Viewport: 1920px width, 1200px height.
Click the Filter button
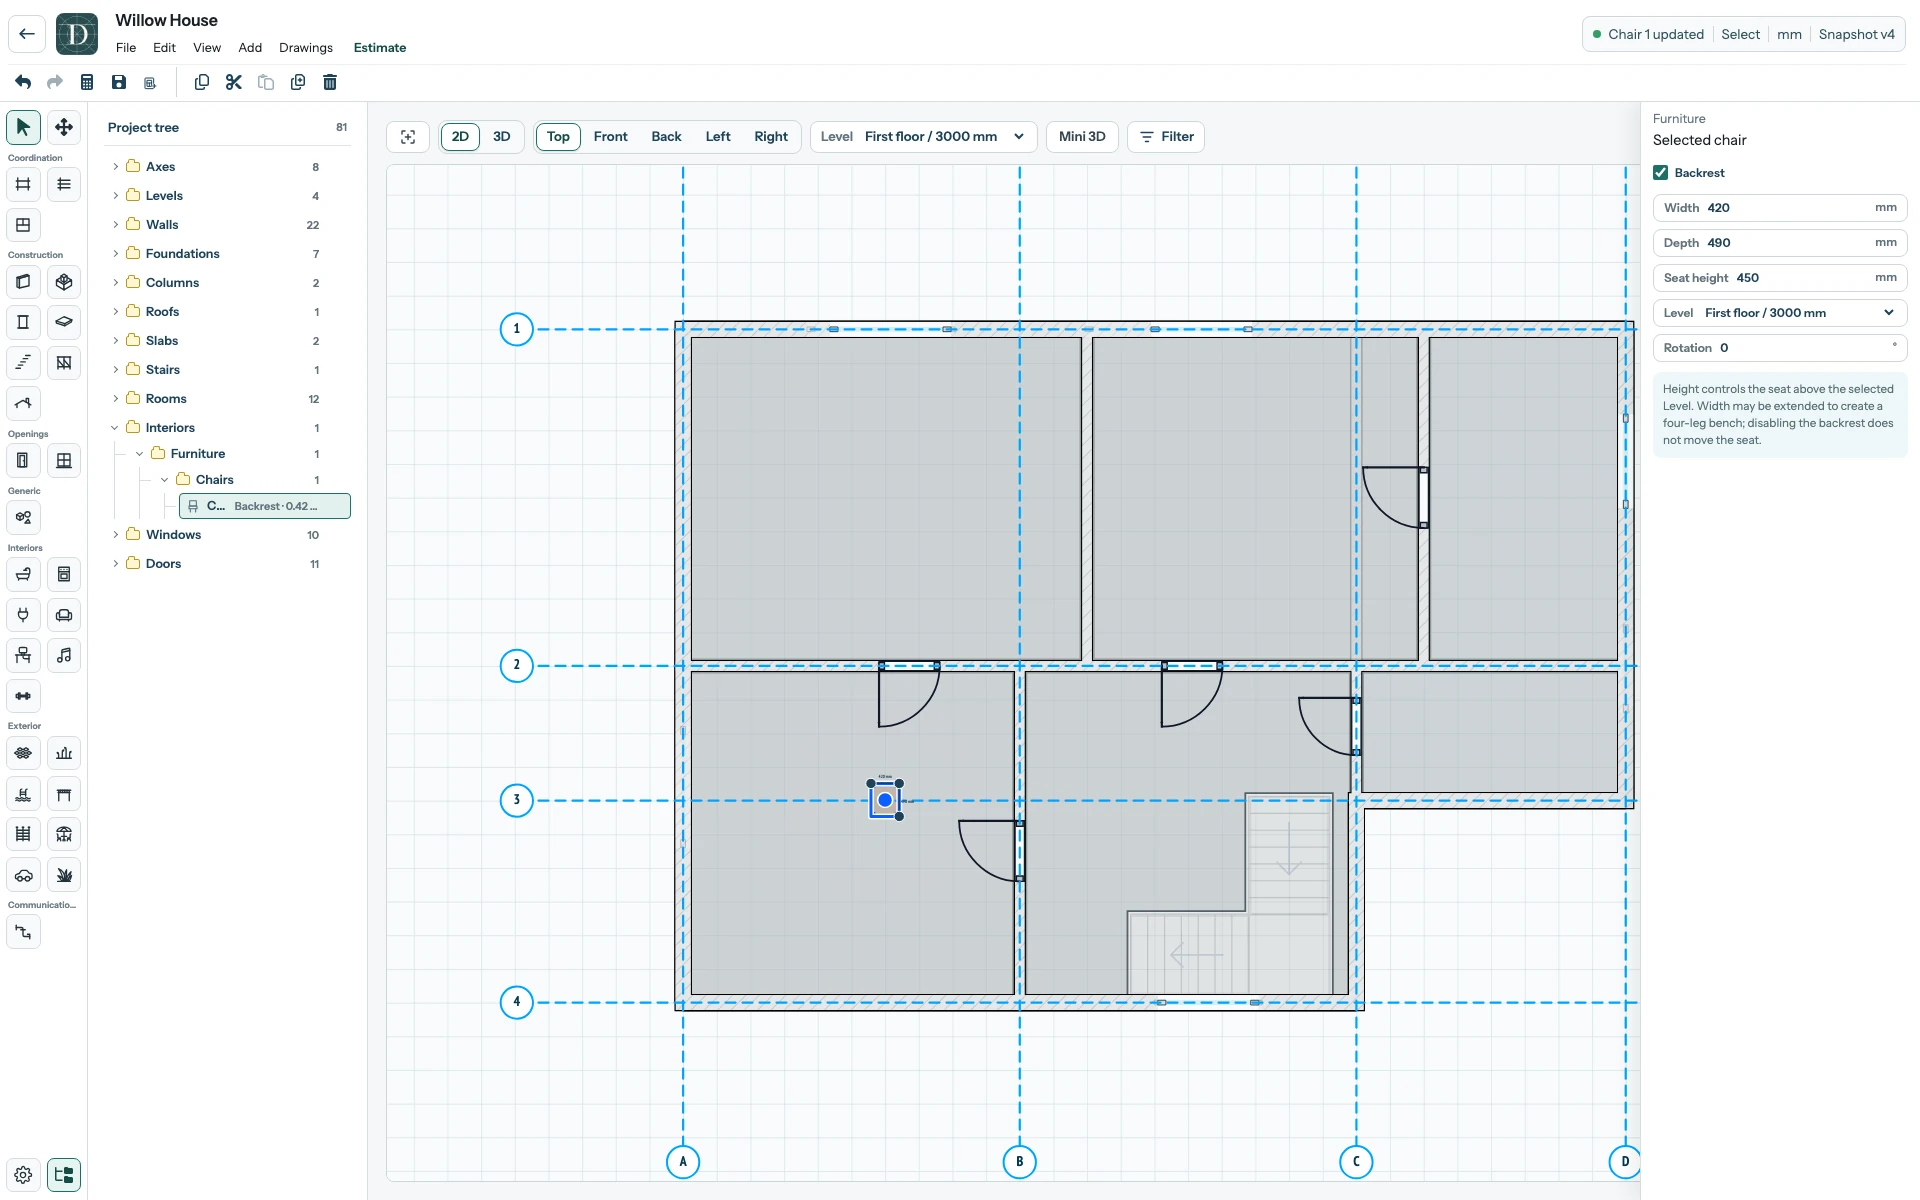pyautogui.click(x=1166, y=137)
